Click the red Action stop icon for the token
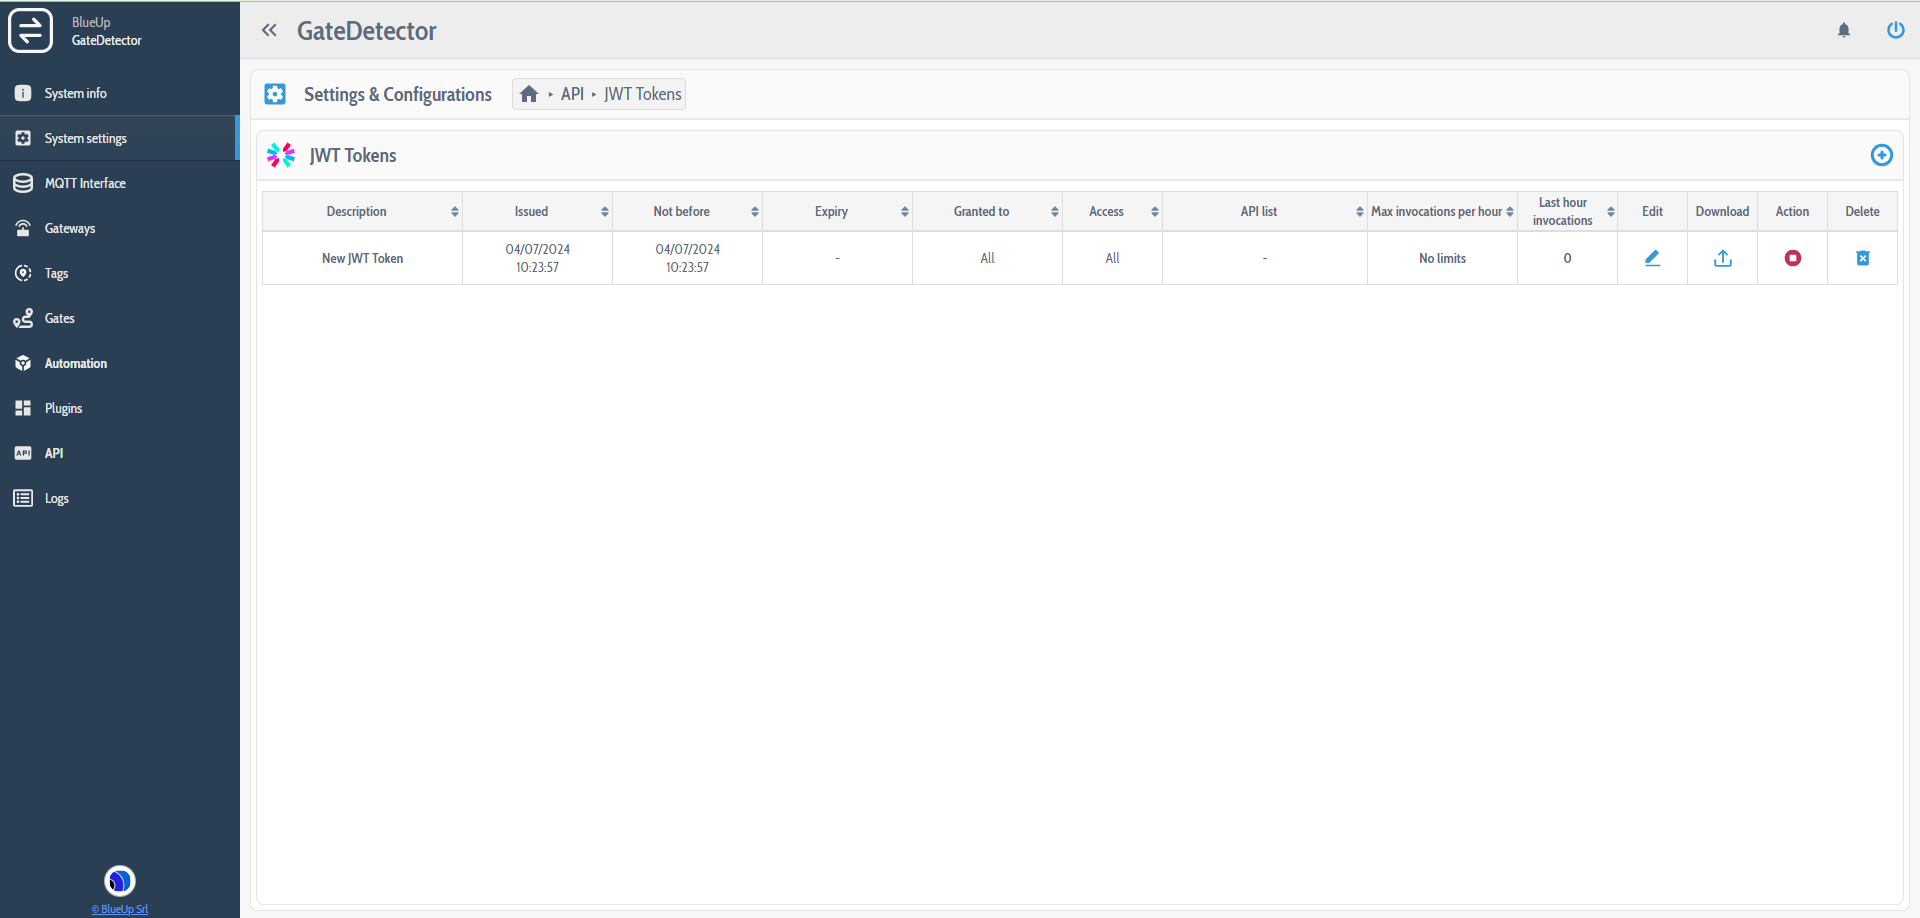The height and width of the screenshot is (918, 1920). 1792,258
